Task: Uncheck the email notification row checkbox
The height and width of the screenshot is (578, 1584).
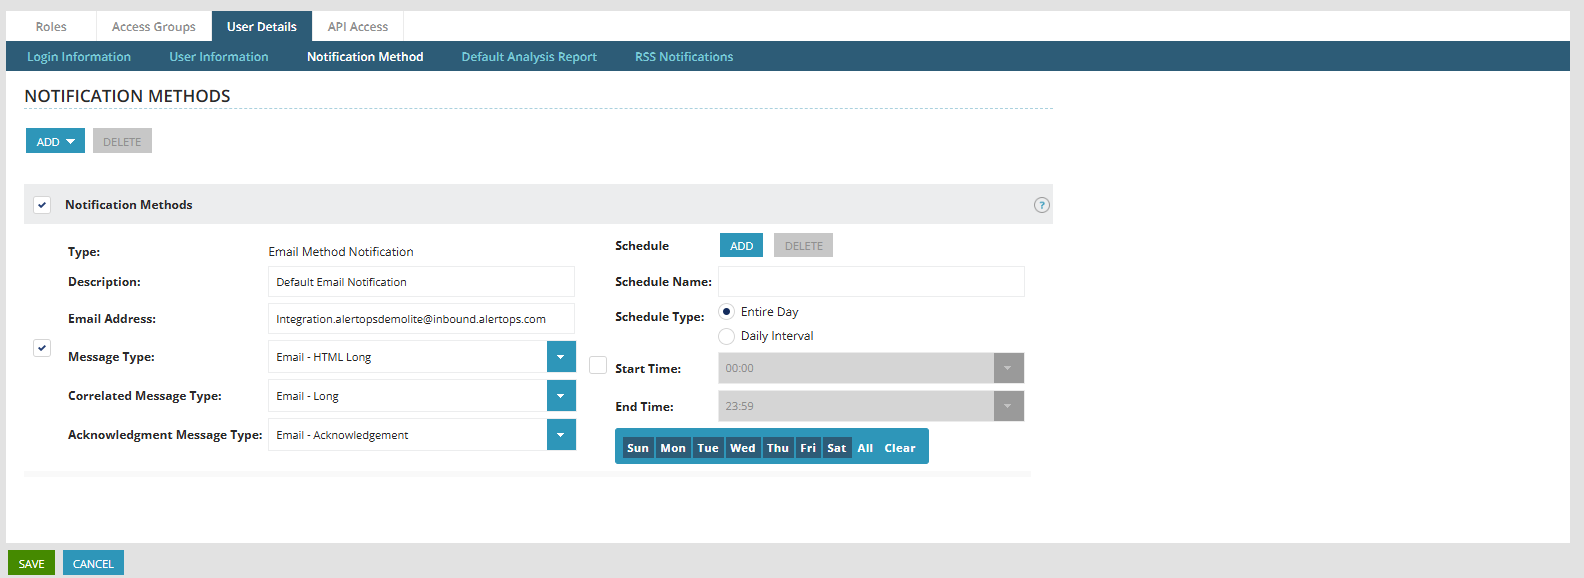Action: pyautogui.click(x=42, y=348)
